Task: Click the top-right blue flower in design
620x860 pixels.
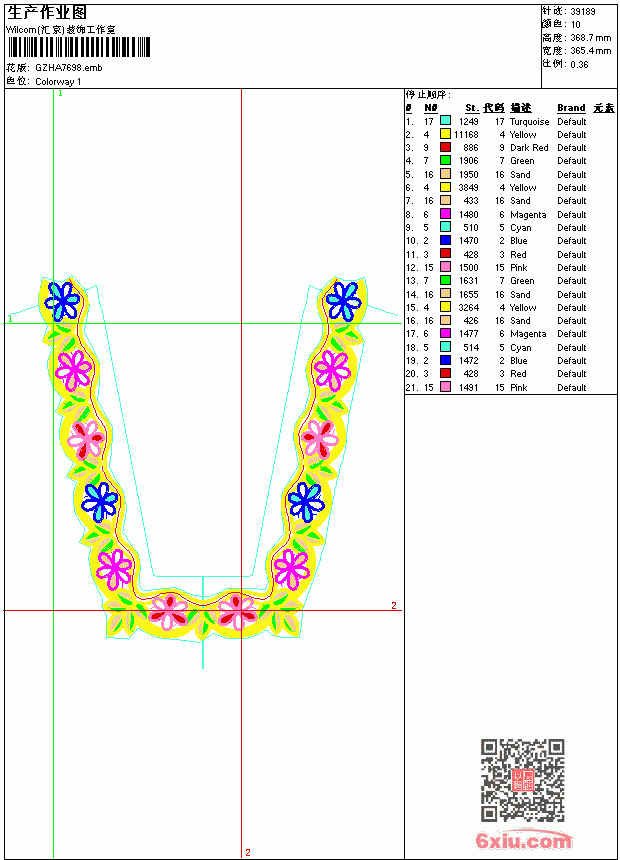Action: [x=343, y=301]
